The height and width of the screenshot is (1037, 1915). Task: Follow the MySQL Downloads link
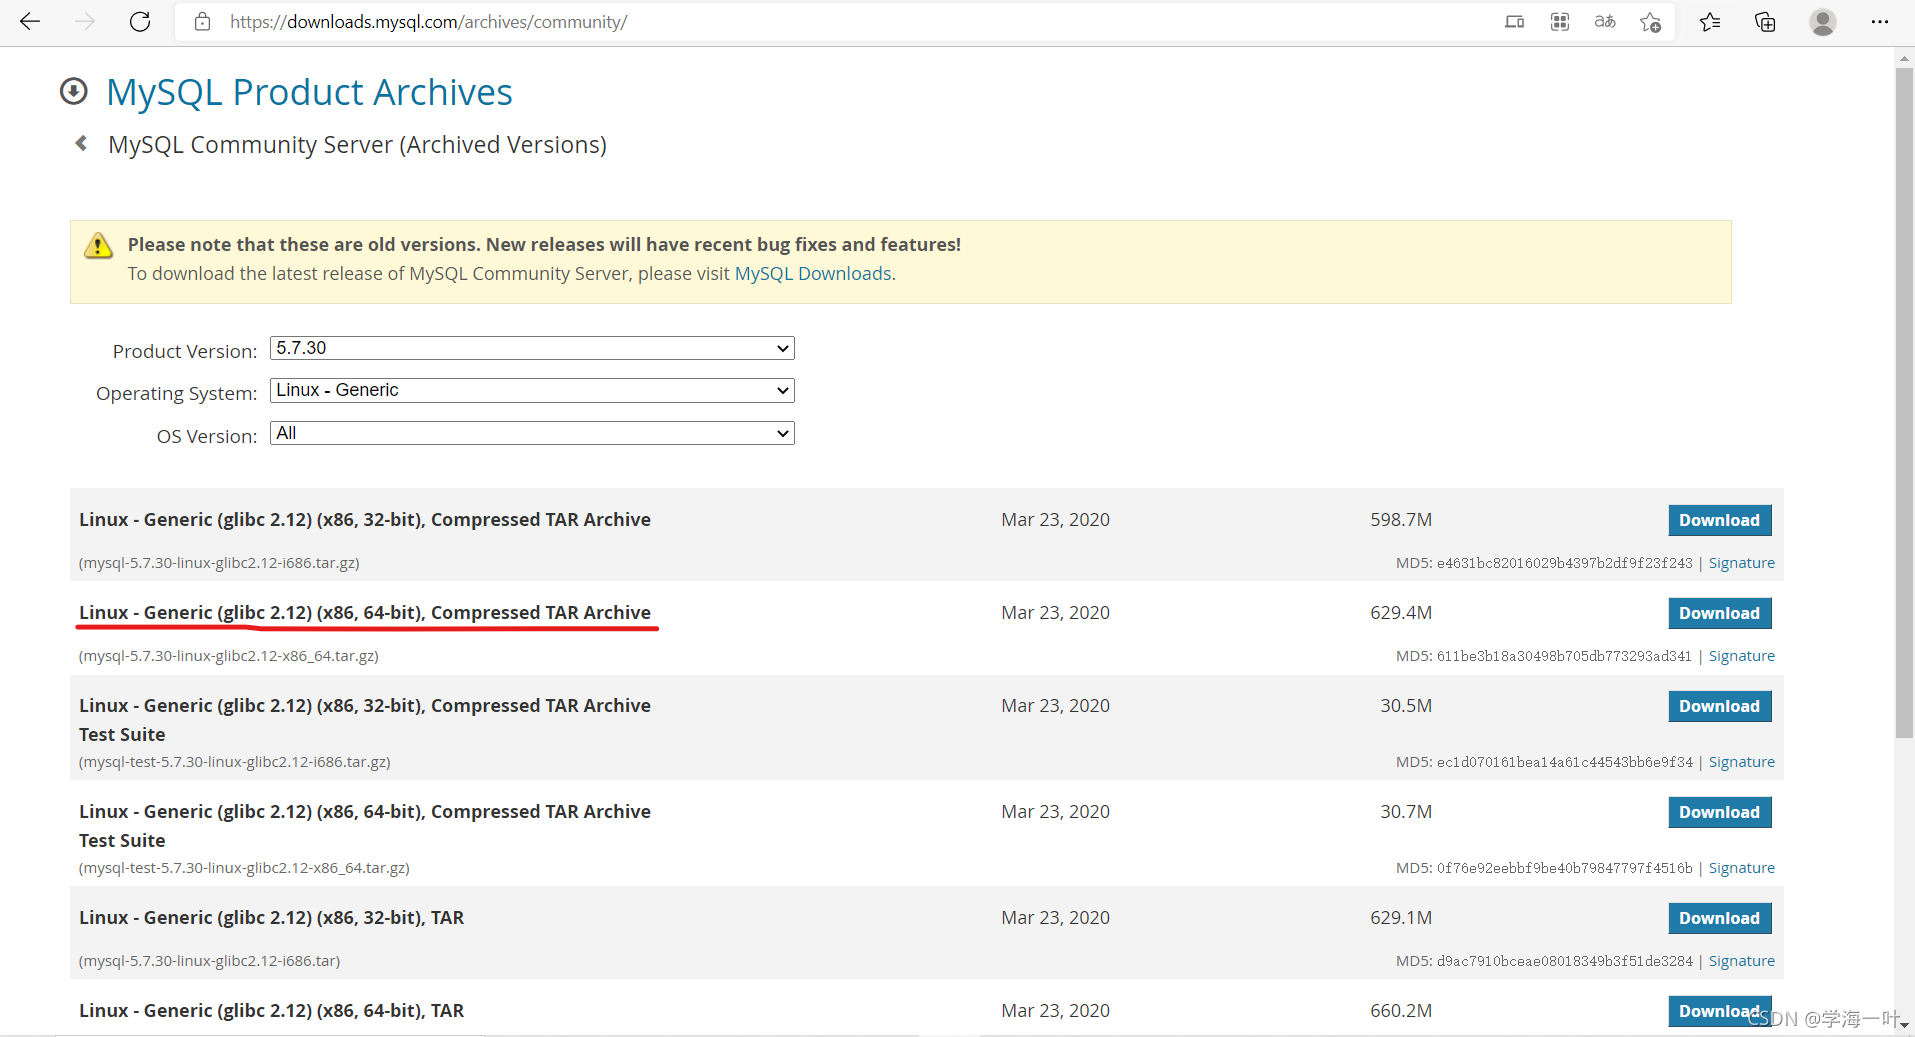813,273
